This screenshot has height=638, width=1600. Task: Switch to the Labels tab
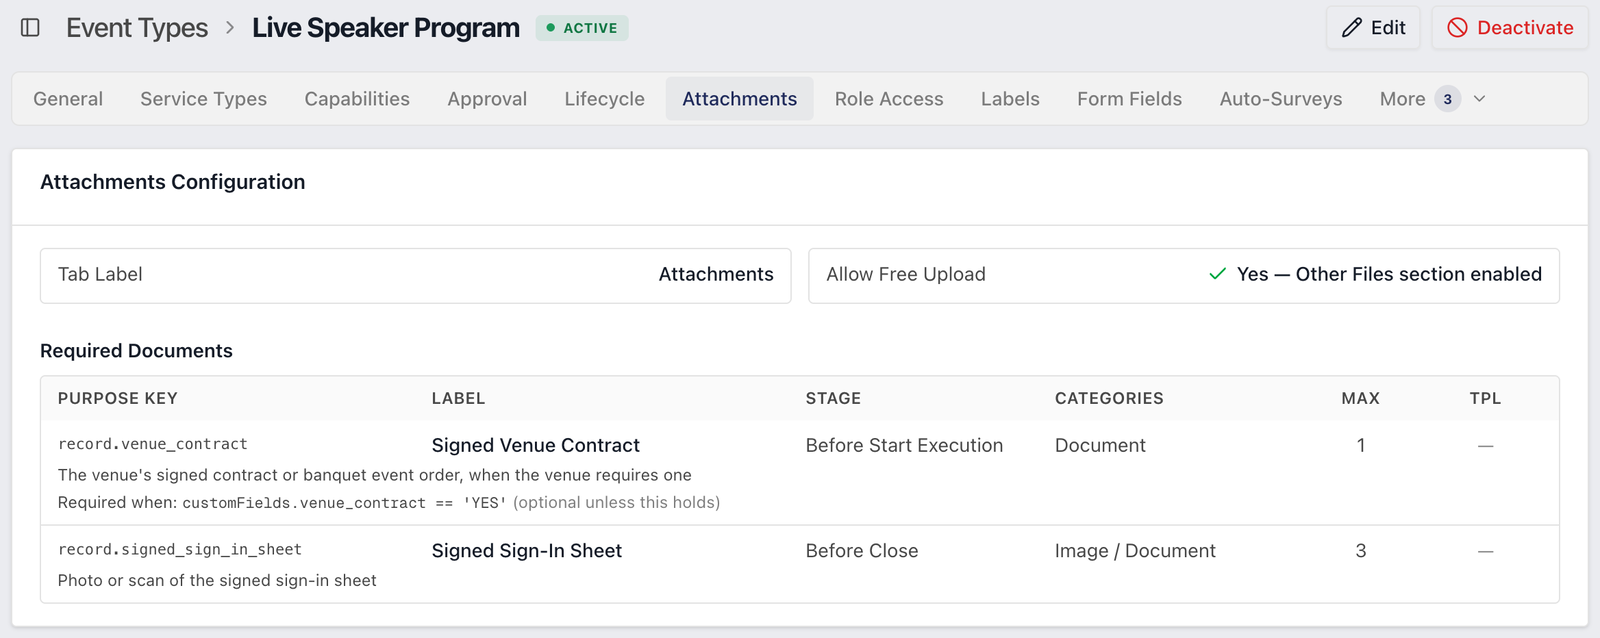coord(1010,99)
